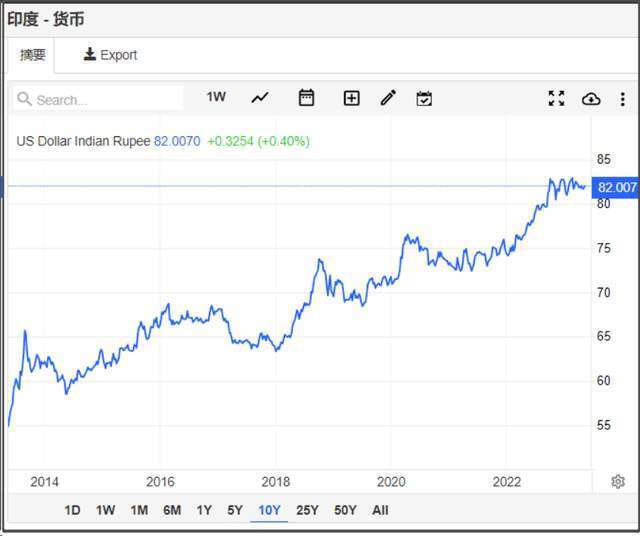This screenshot has width=640, height=536.
Task: Enter fullscreen chart mode
Action: 556,98
